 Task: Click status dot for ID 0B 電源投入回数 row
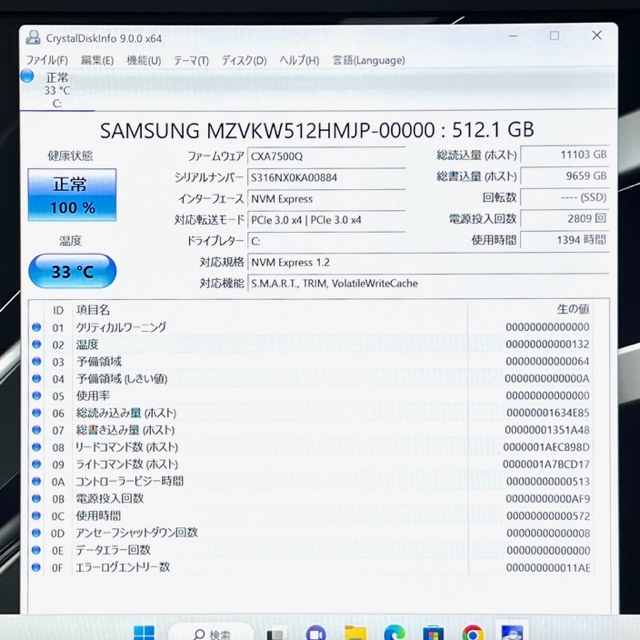coord(36,499)
